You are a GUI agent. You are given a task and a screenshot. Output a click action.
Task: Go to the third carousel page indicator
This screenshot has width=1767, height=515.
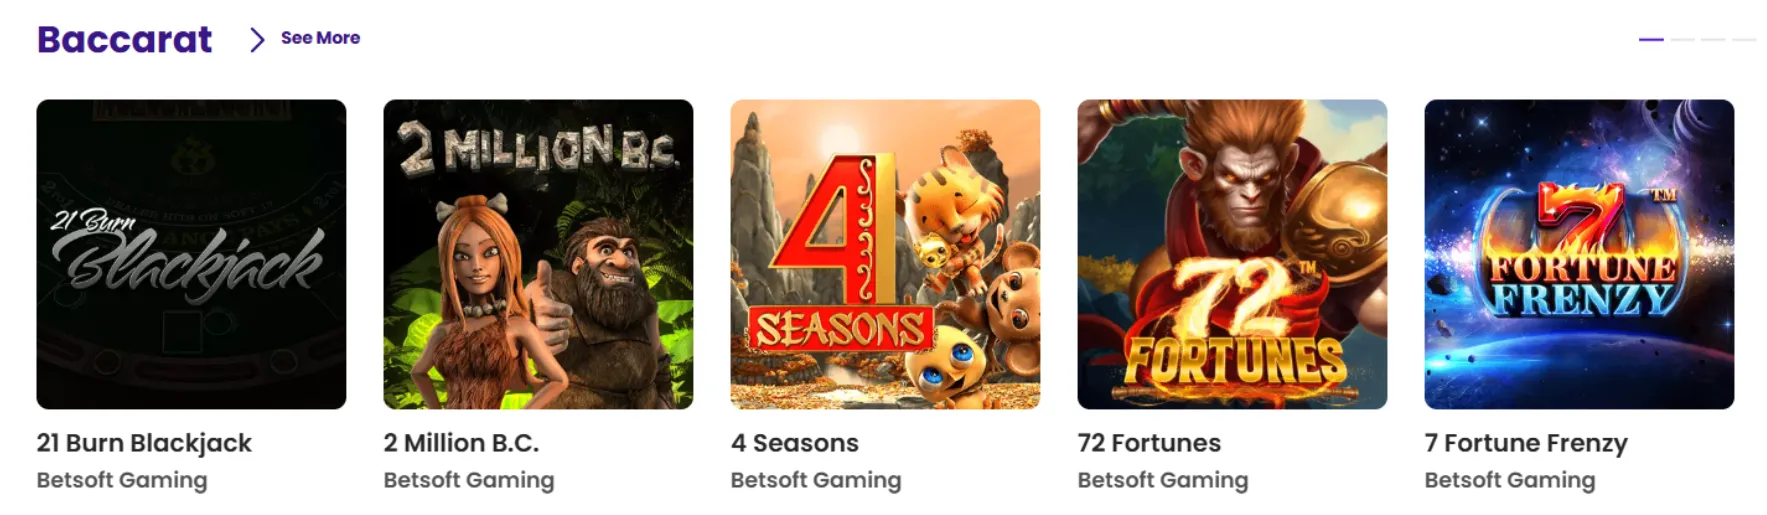pos(1713,39)
